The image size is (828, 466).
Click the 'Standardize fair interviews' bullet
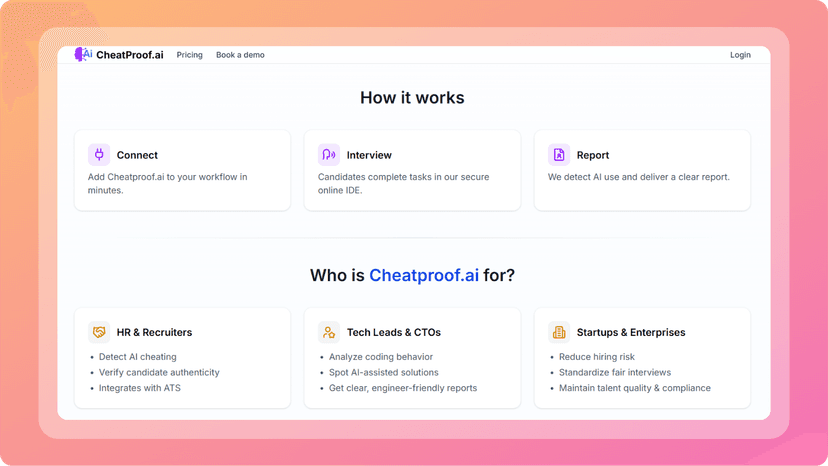615,372
